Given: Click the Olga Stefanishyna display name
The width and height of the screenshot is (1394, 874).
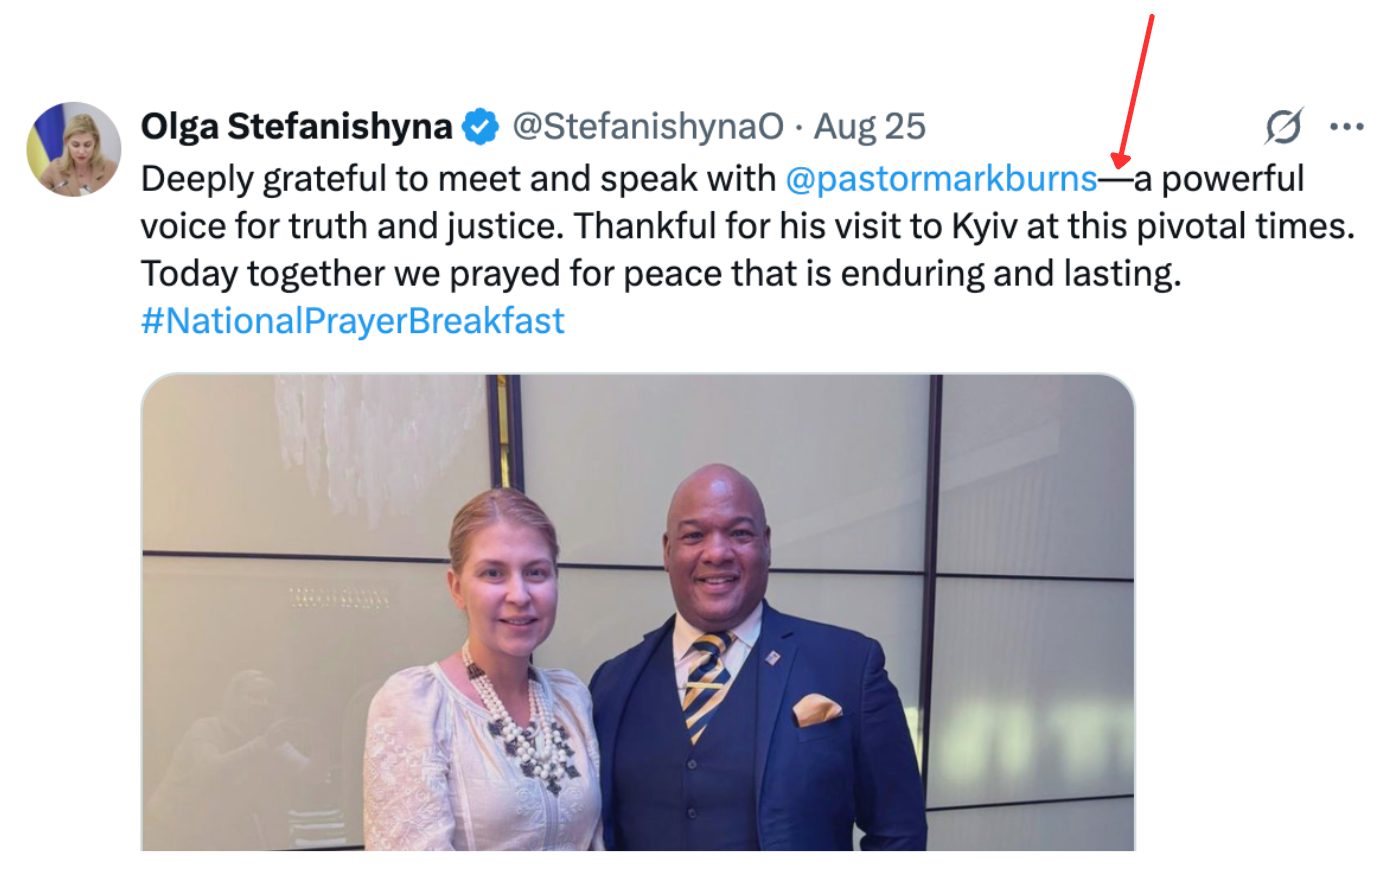Looking at the screenshot, I should pyautogui.click(x=297, y=126).
